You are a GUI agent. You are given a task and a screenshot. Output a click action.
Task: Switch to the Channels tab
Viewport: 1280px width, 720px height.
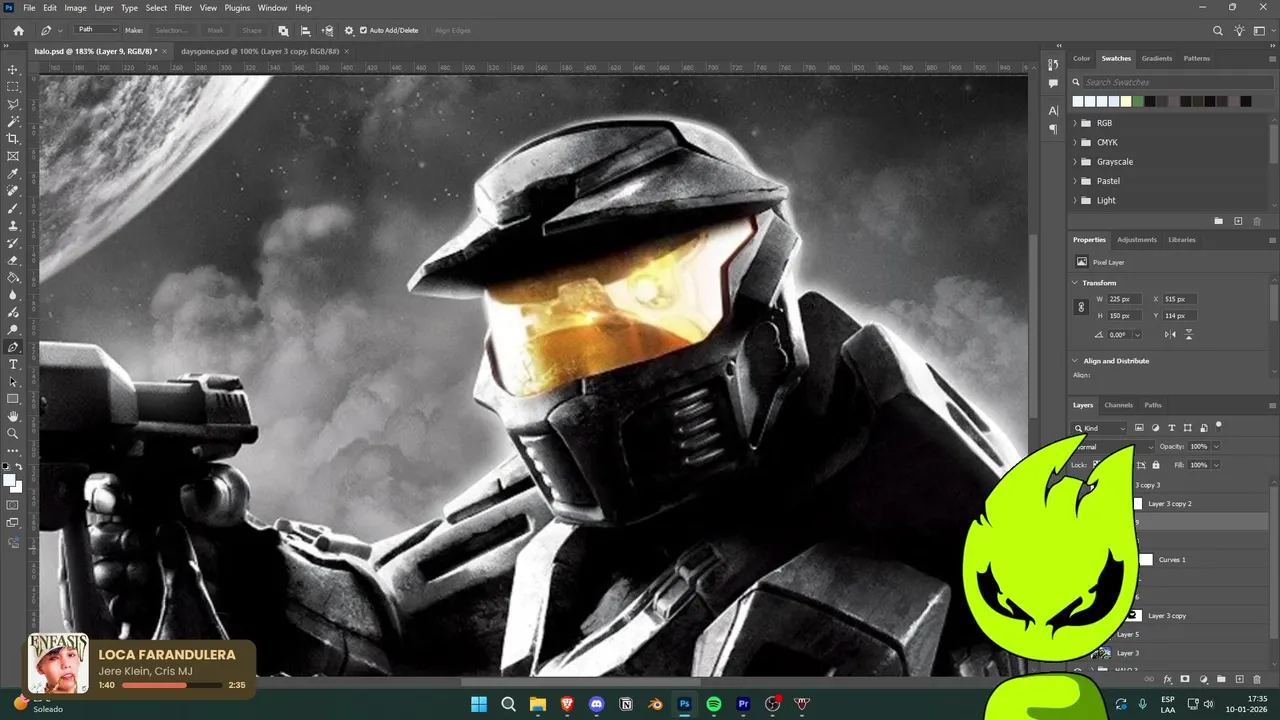point(1118,405)
